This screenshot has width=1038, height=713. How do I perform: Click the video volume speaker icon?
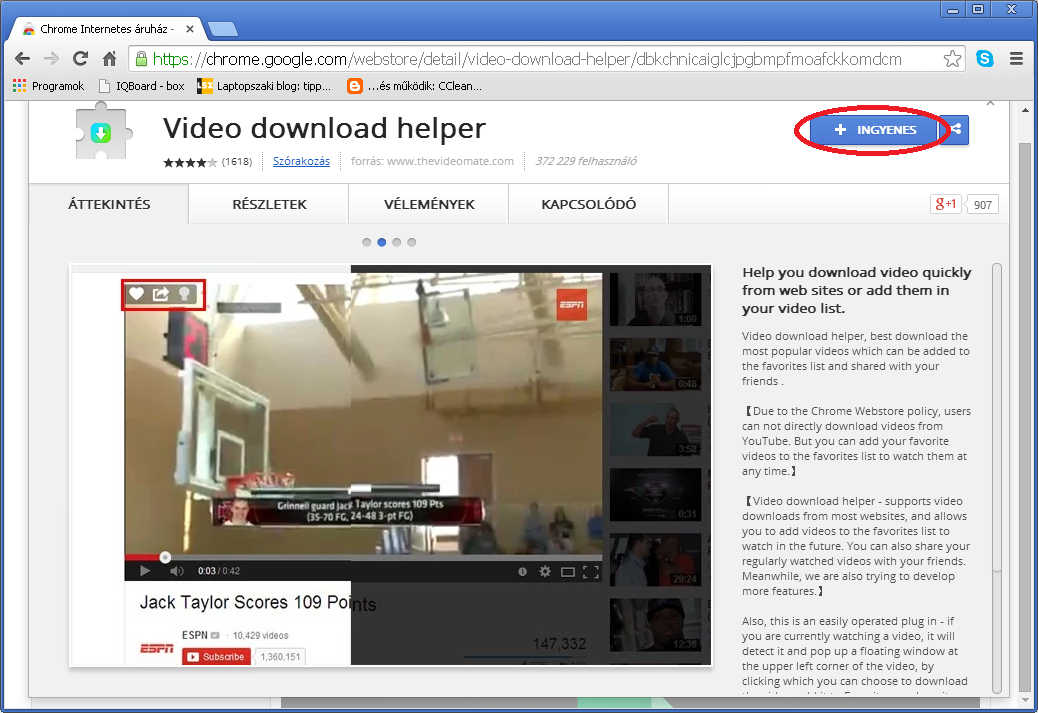point(176,571)
